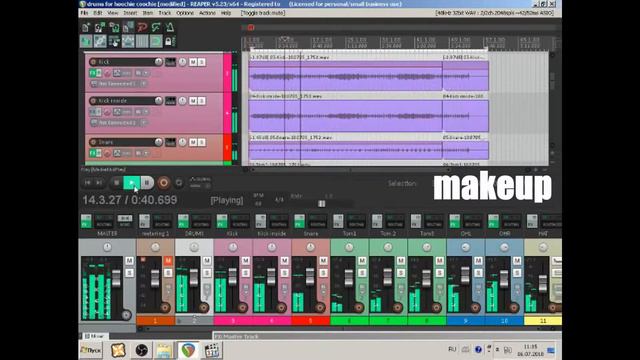This screenshot has width=640, height=360.
Task: Click Go to project start transport button
Action: pyautogui.click(x=87, y=182)
